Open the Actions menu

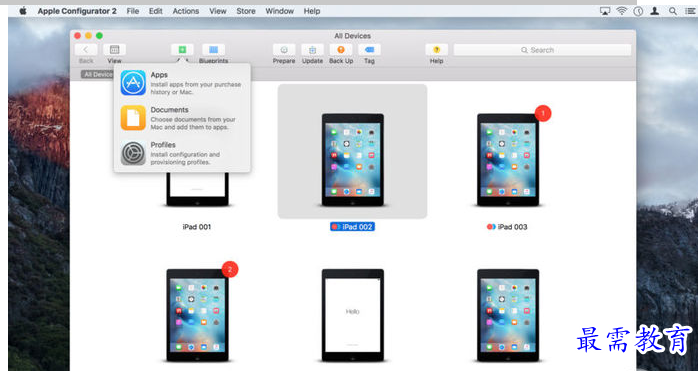[x=186, y=11]
